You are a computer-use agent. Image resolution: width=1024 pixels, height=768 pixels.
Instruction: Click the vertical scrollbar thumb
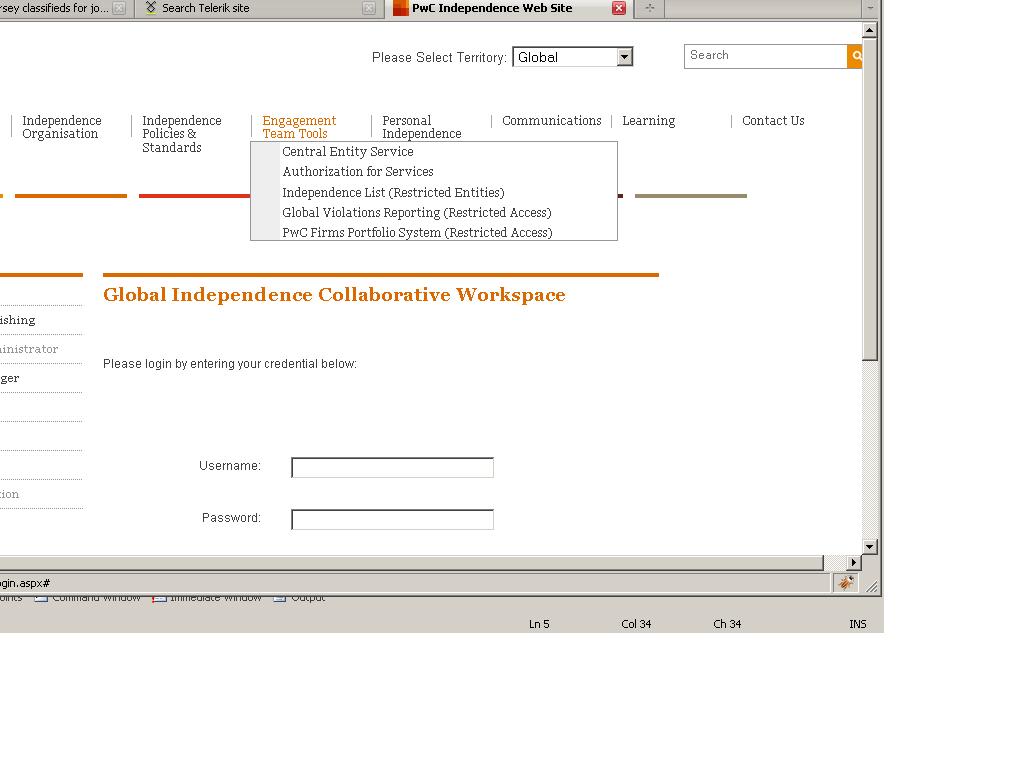pos(869,199)
